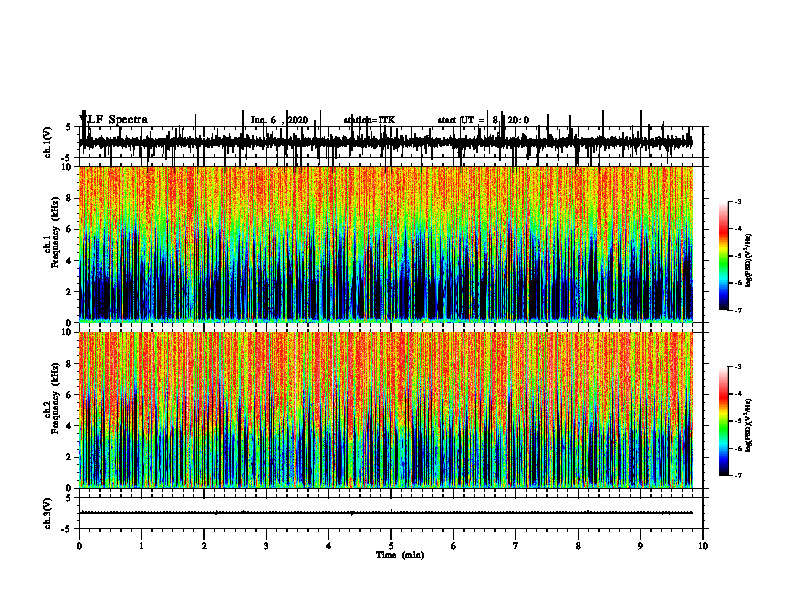Click inside the ch.2 spectrogram panel
Image resolution: width=792 pixels, height=612 pixels.
coord(386,410)
